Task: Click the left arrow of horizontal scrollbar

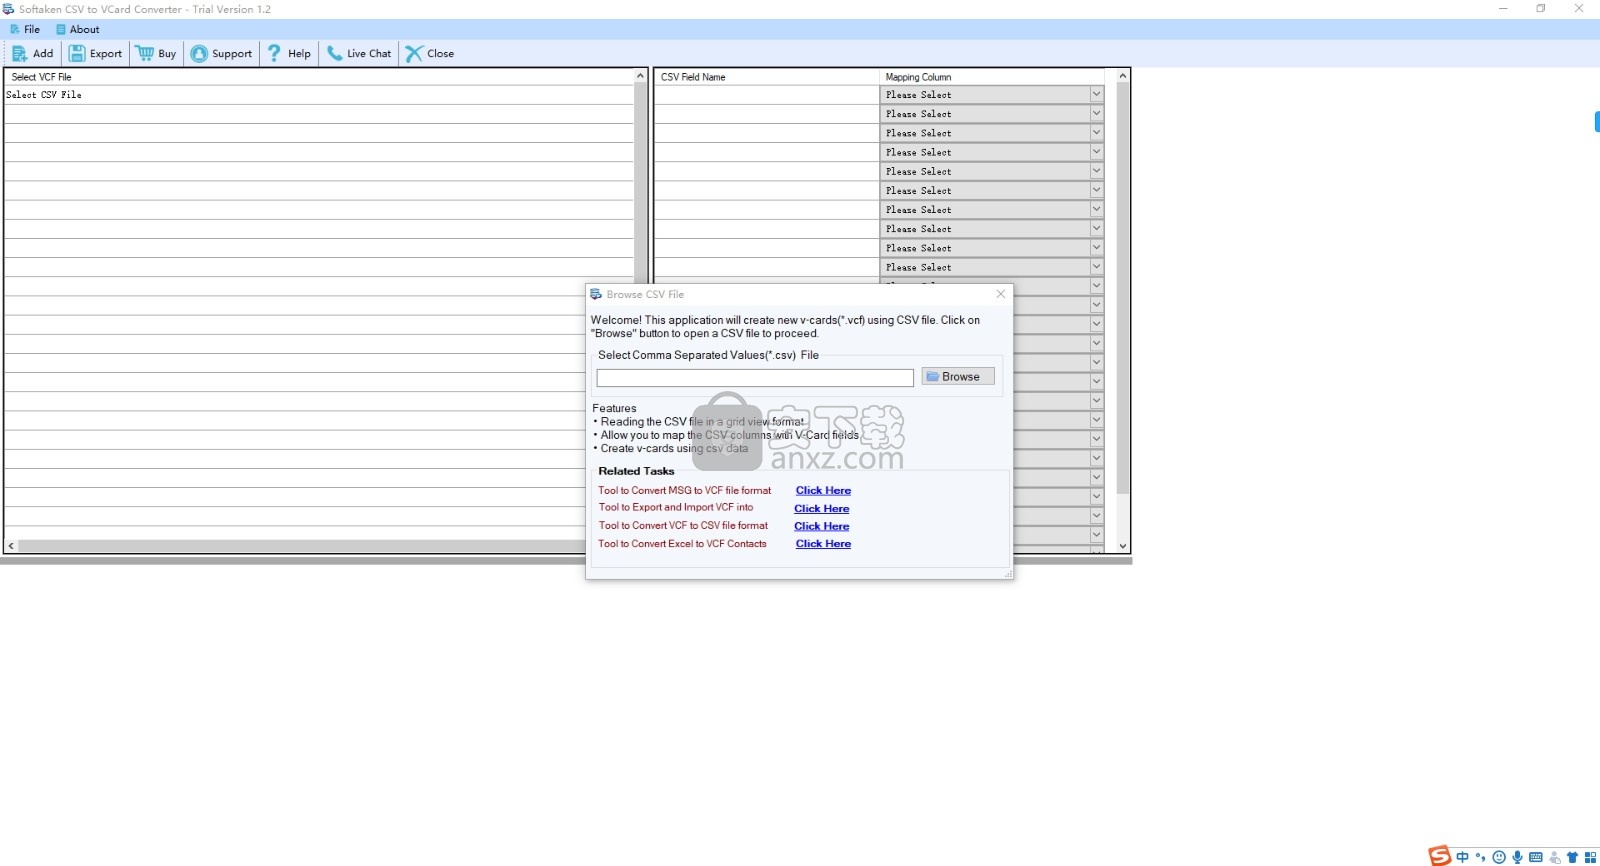Action: (x=11, y=546)
